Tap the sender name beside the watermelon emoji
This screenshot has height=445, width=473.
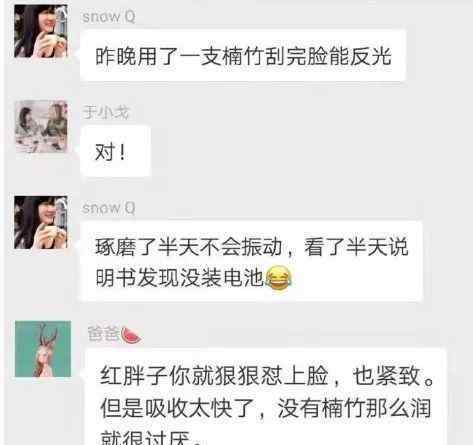[x=103, y=334]
